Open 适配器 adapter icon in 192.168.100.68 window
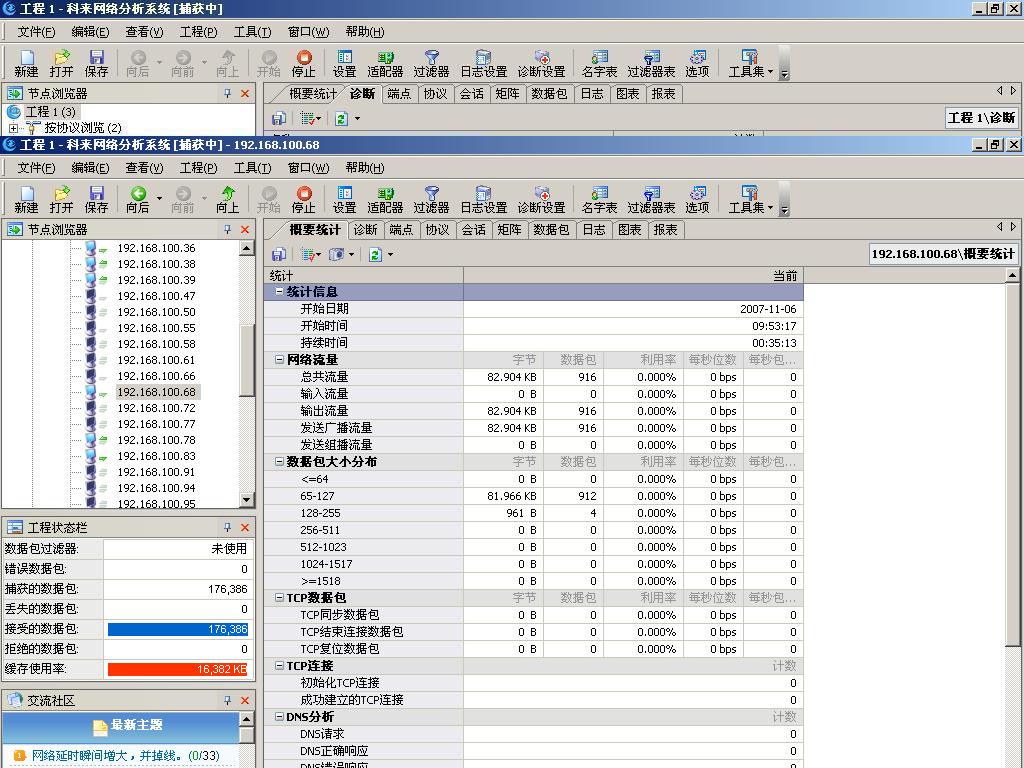 tap(385, 199)
